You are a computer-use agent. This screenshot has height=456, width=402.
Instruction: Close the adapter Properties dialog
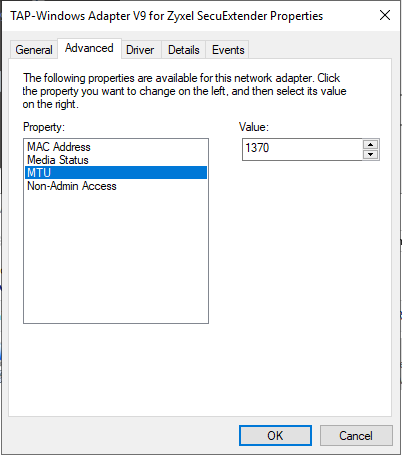pos(385,15)
